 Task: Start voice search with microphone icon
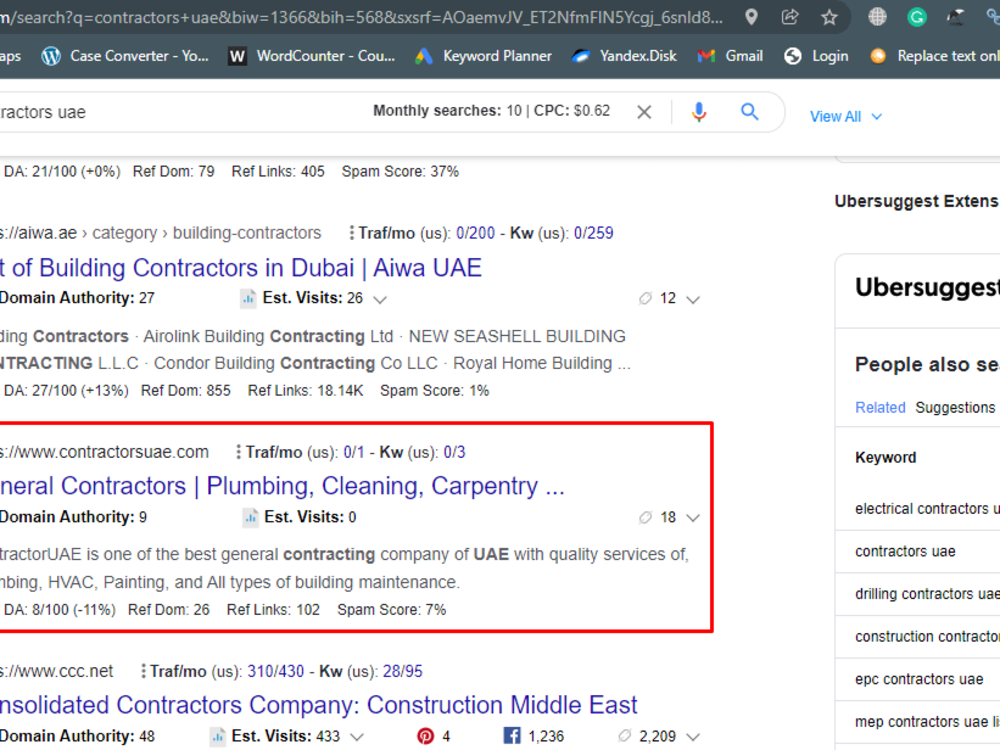[x=699, y=112]
